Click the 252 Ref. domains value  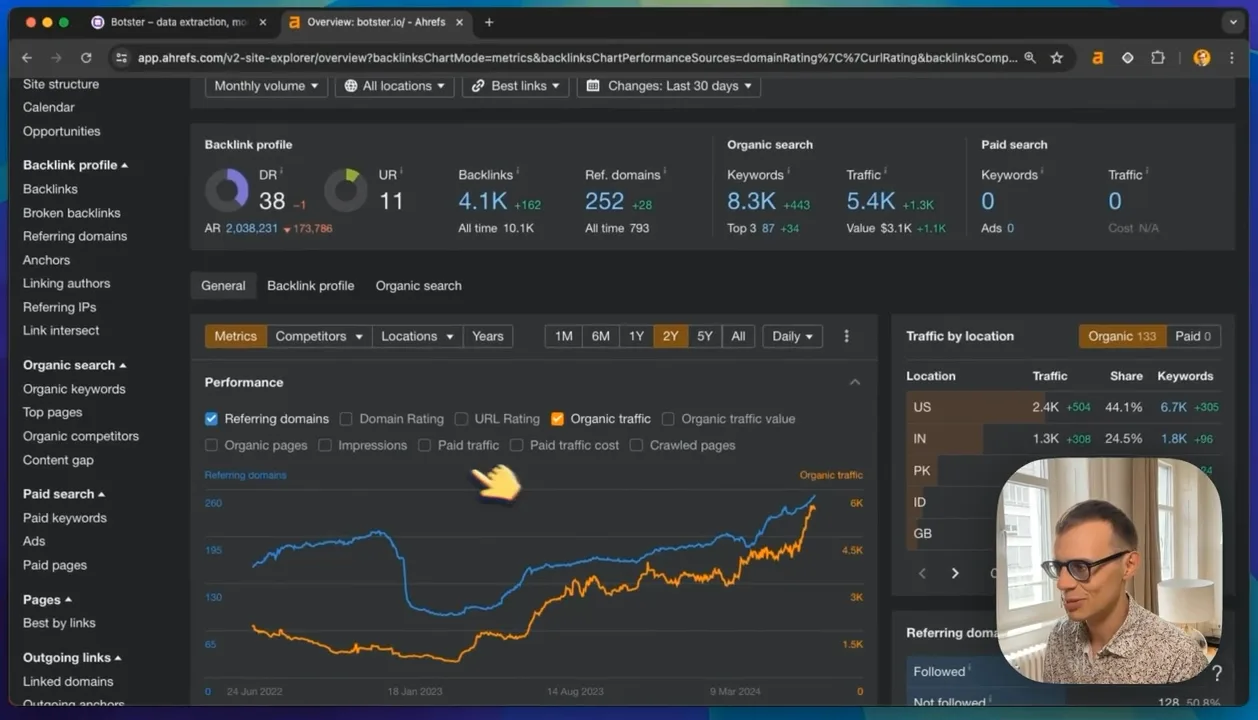point(605,201)
